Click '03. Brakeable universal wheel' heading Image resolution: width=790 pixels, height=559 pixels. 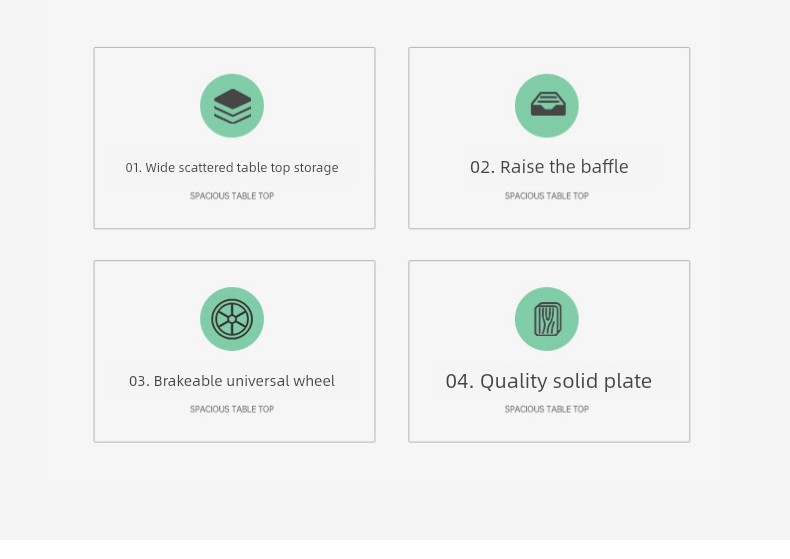(232, 381)
